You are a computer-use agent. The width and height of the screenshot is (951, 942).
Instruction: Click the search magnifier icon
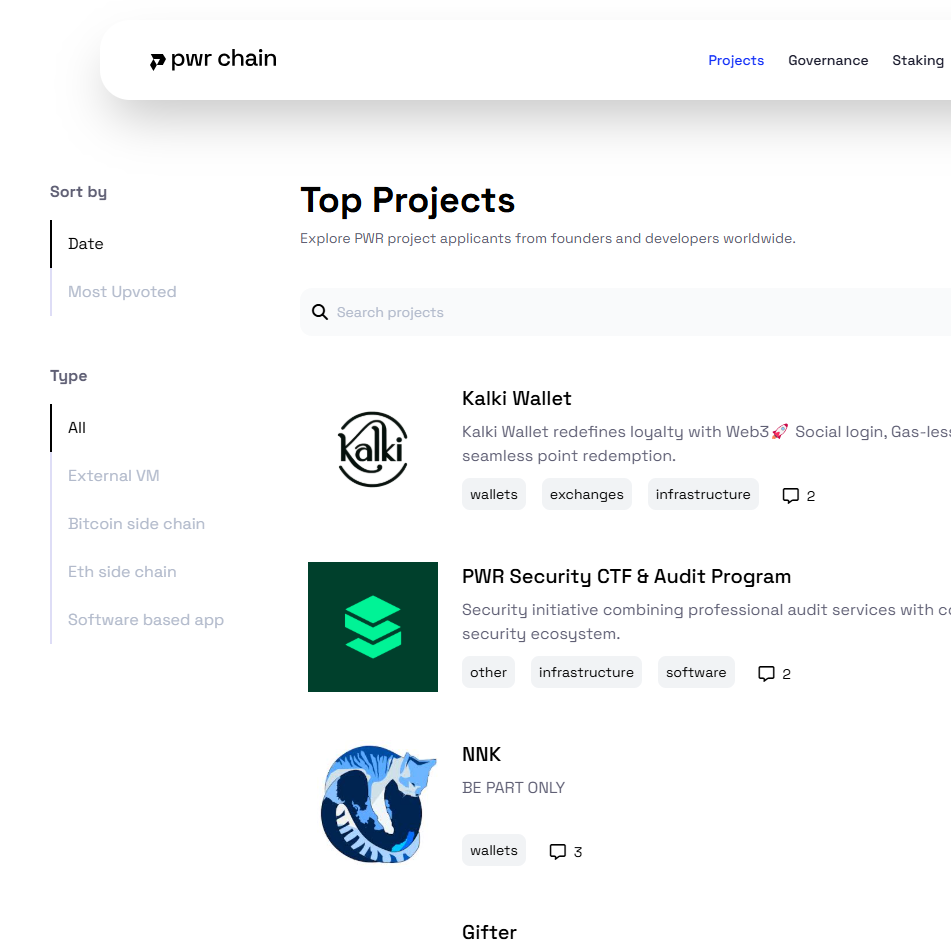pos(320,312)
